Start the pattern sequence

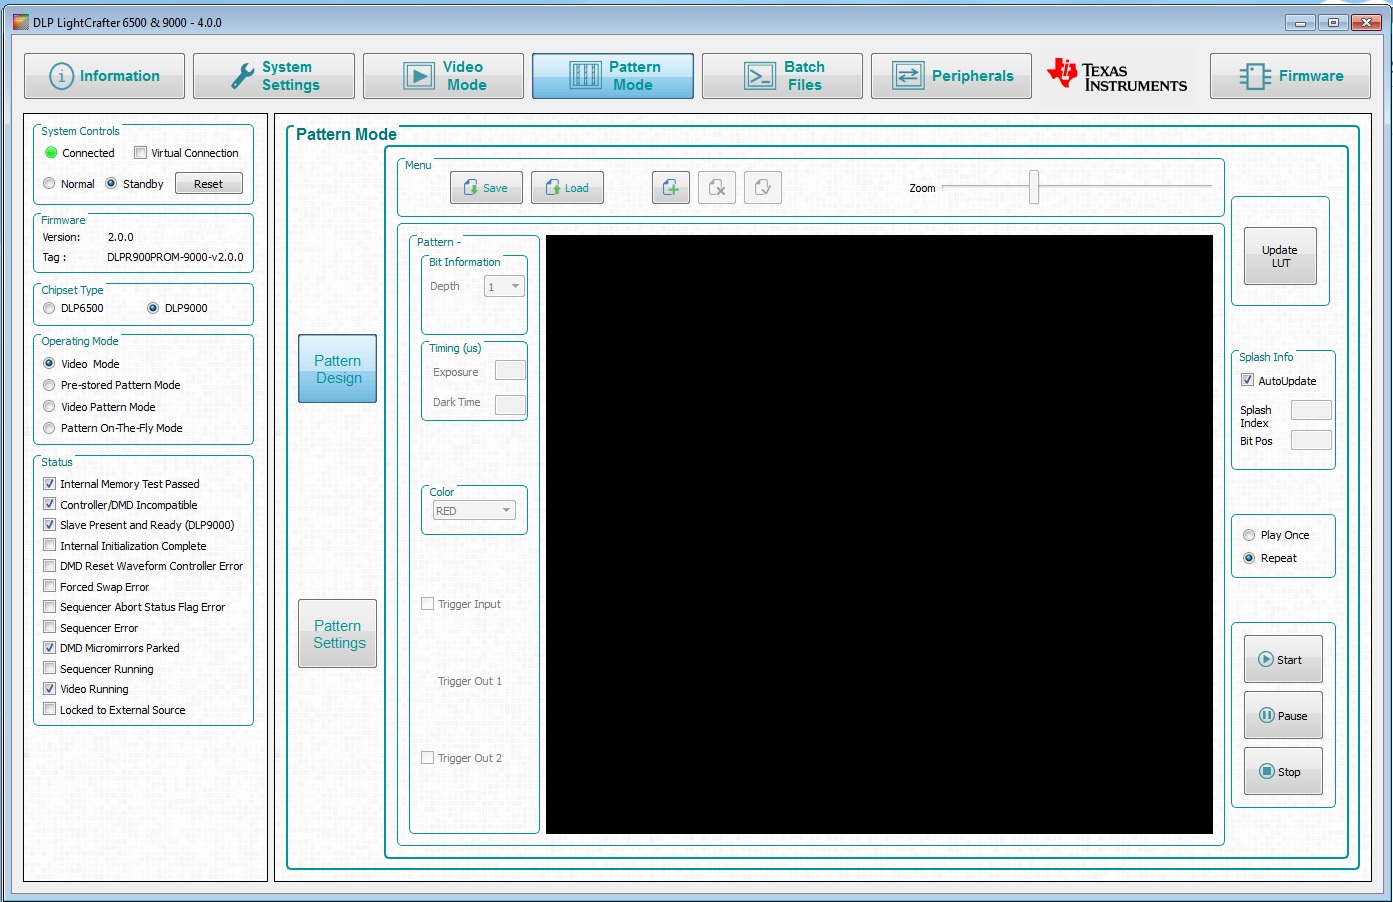(x=1283, y=660)
